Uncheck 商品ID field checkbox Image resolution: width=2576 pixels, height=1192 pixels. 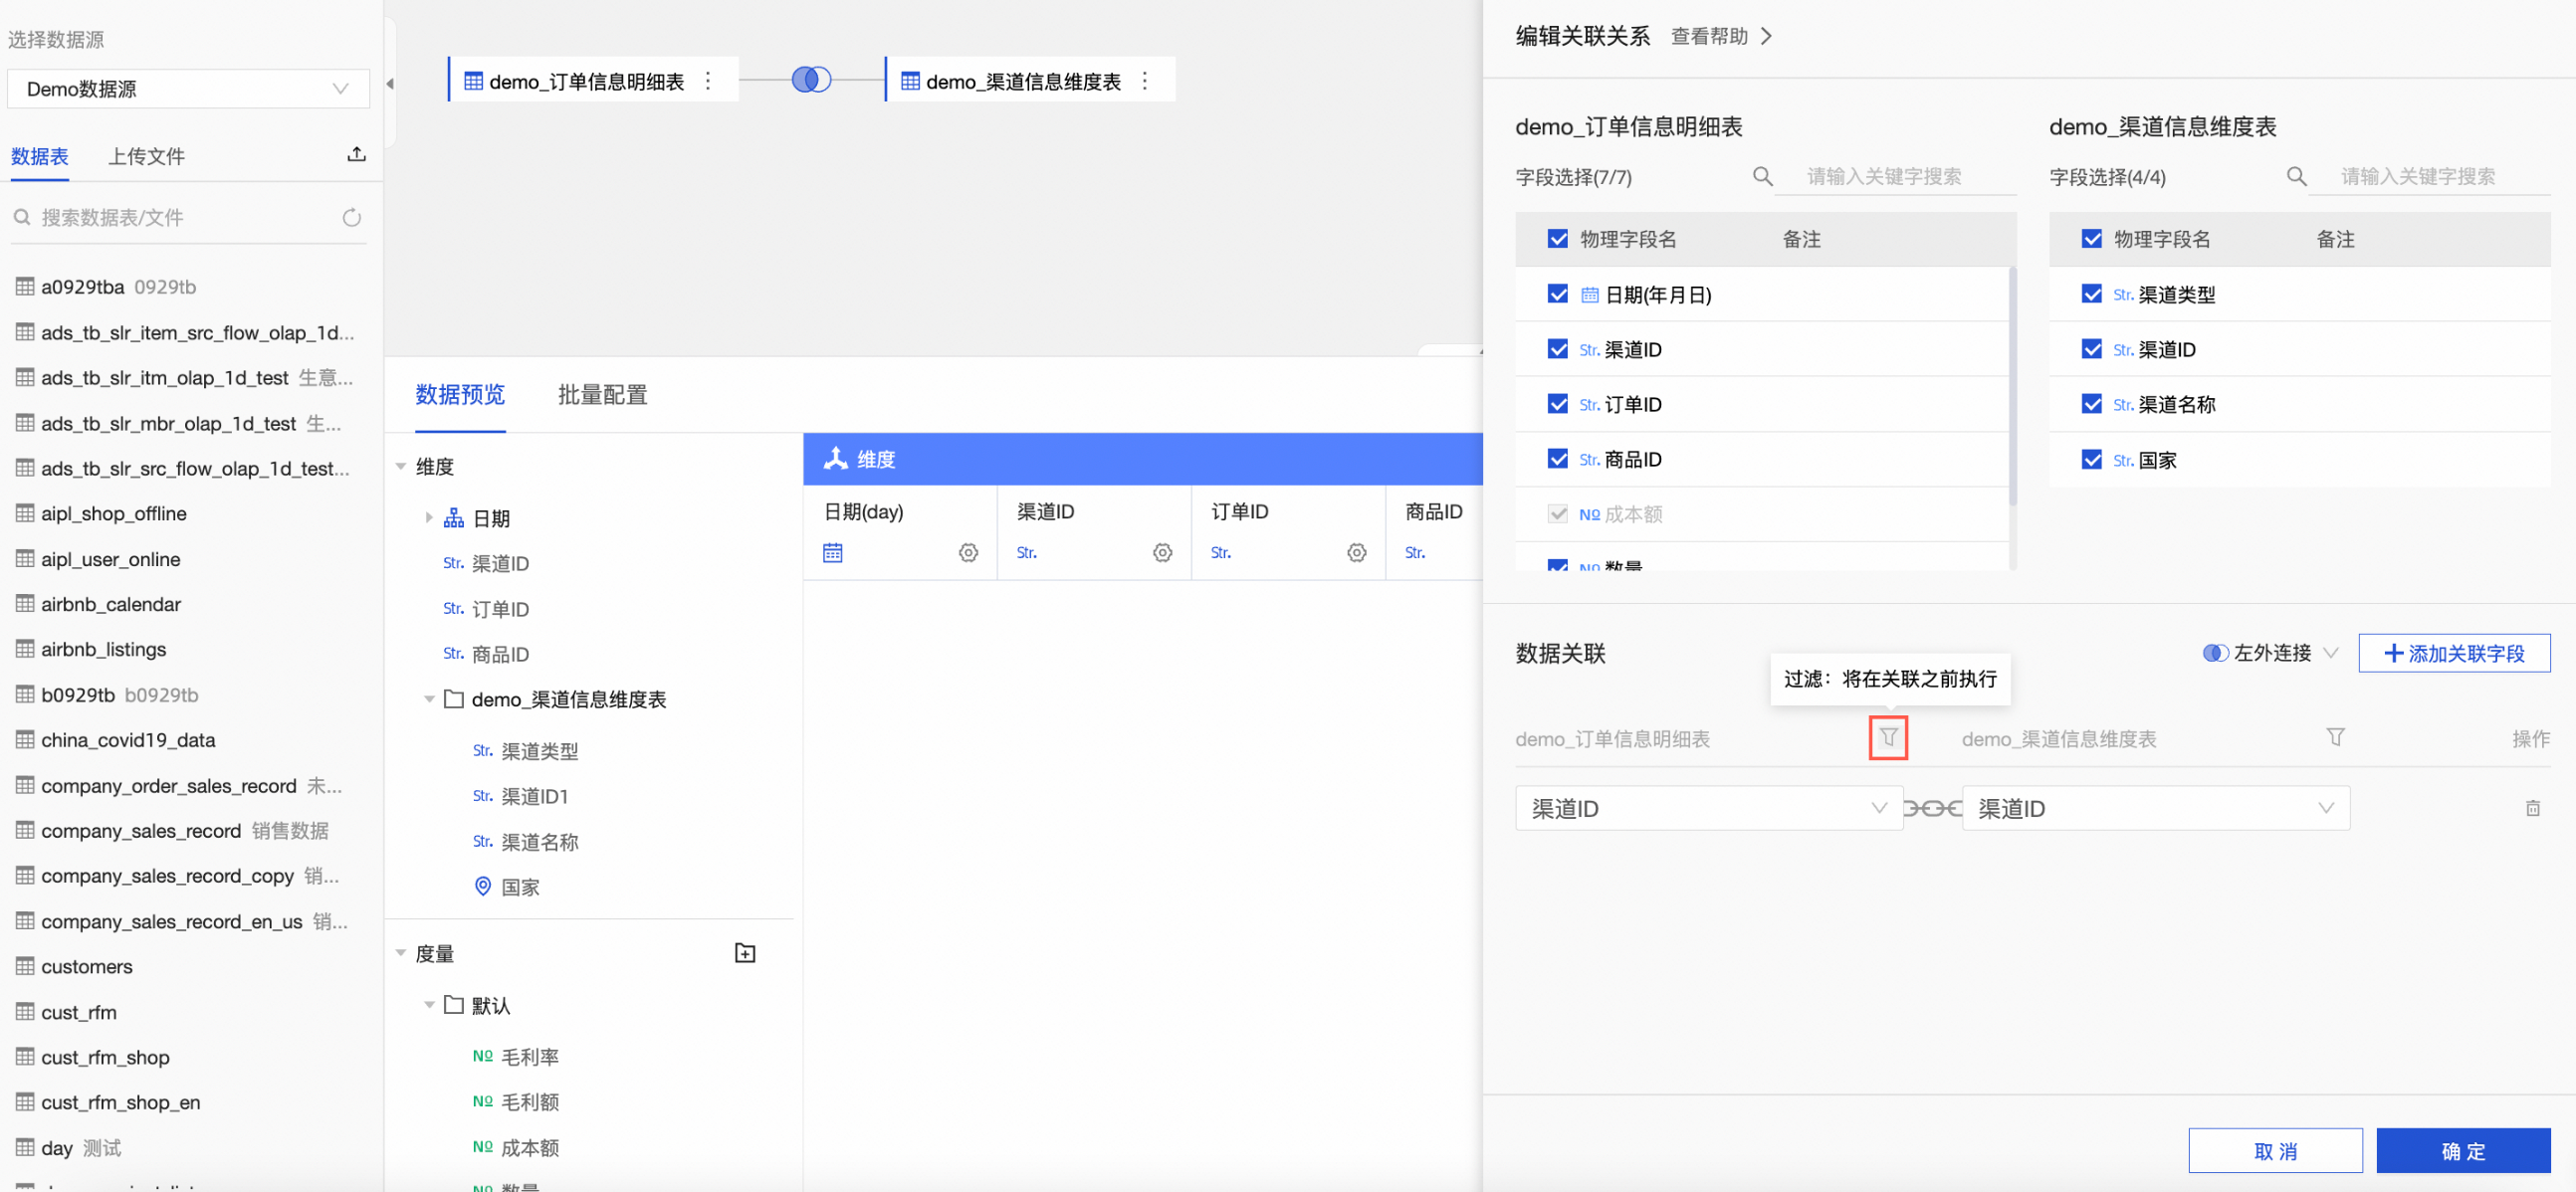pos(1557,458)
